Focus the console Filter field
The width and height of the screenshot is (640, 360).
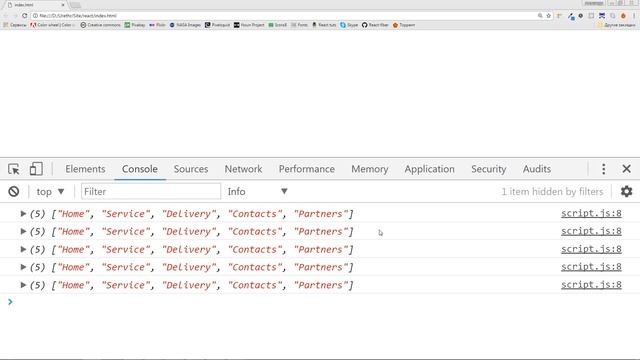(x=151, y=191)
